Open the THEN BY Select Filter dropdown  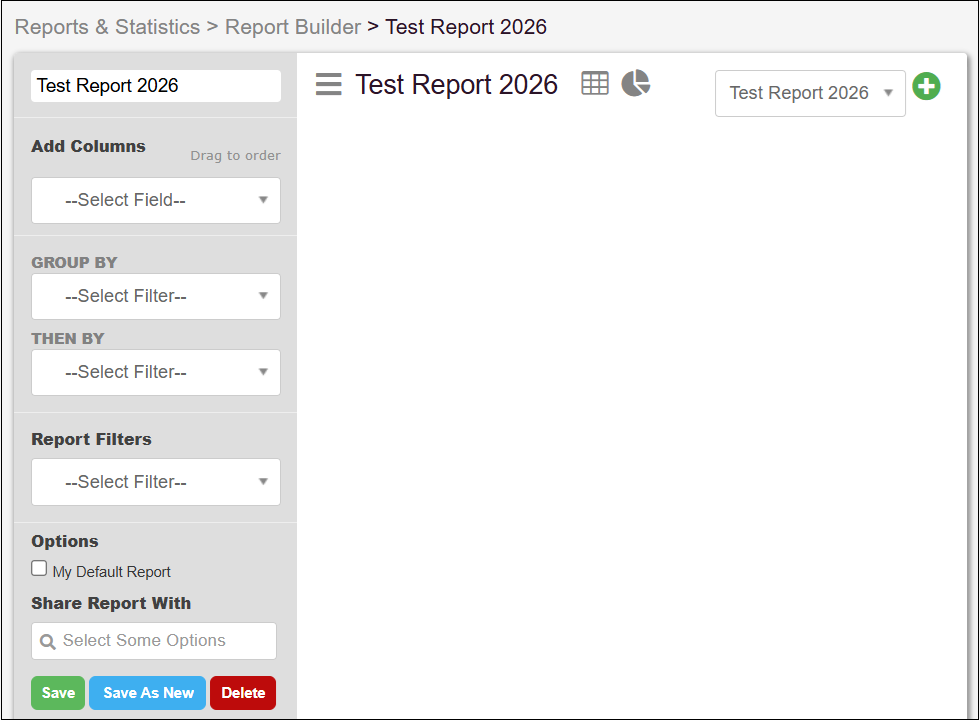(156, 372)
